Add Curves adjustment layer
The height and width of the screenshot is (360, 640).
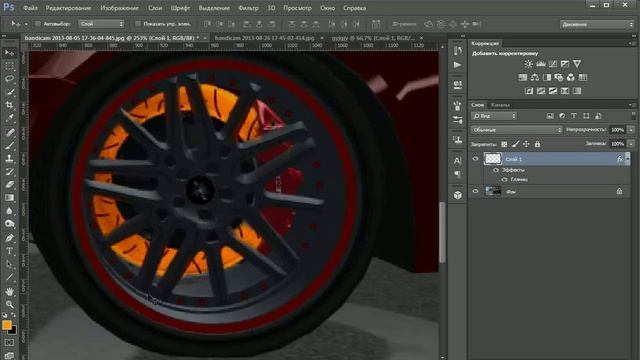coord(553,64)
